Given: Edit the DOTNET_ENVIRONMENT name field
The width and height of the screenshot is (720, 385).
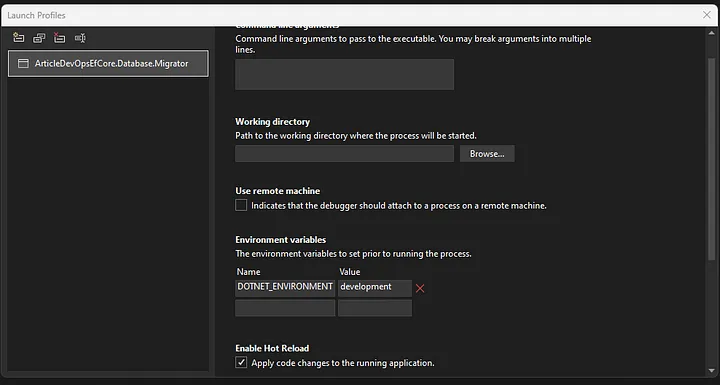Looking at the screenshot, I should pos(285,288).
